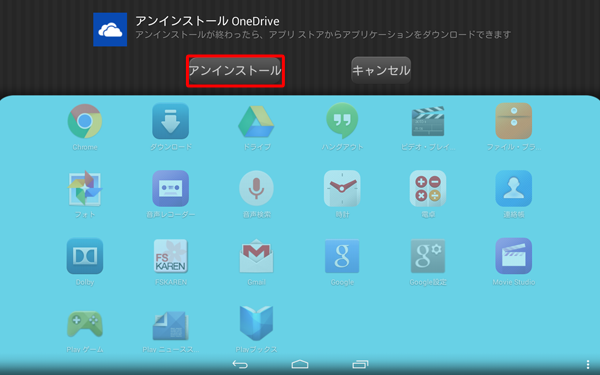Image resolution: width=600 pixels, height=375 pixels.
Task: Launch Movie Studio app
Action: point(514,256)
